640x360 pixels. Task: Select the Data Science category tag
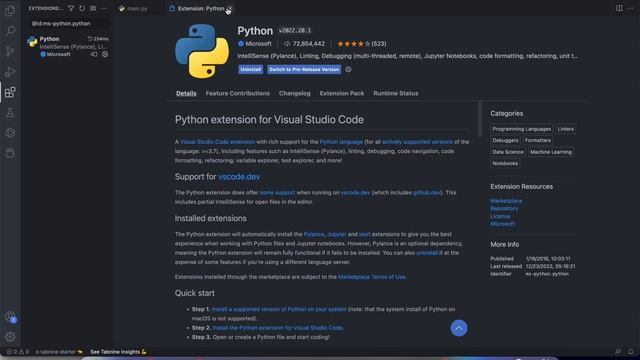508,152
